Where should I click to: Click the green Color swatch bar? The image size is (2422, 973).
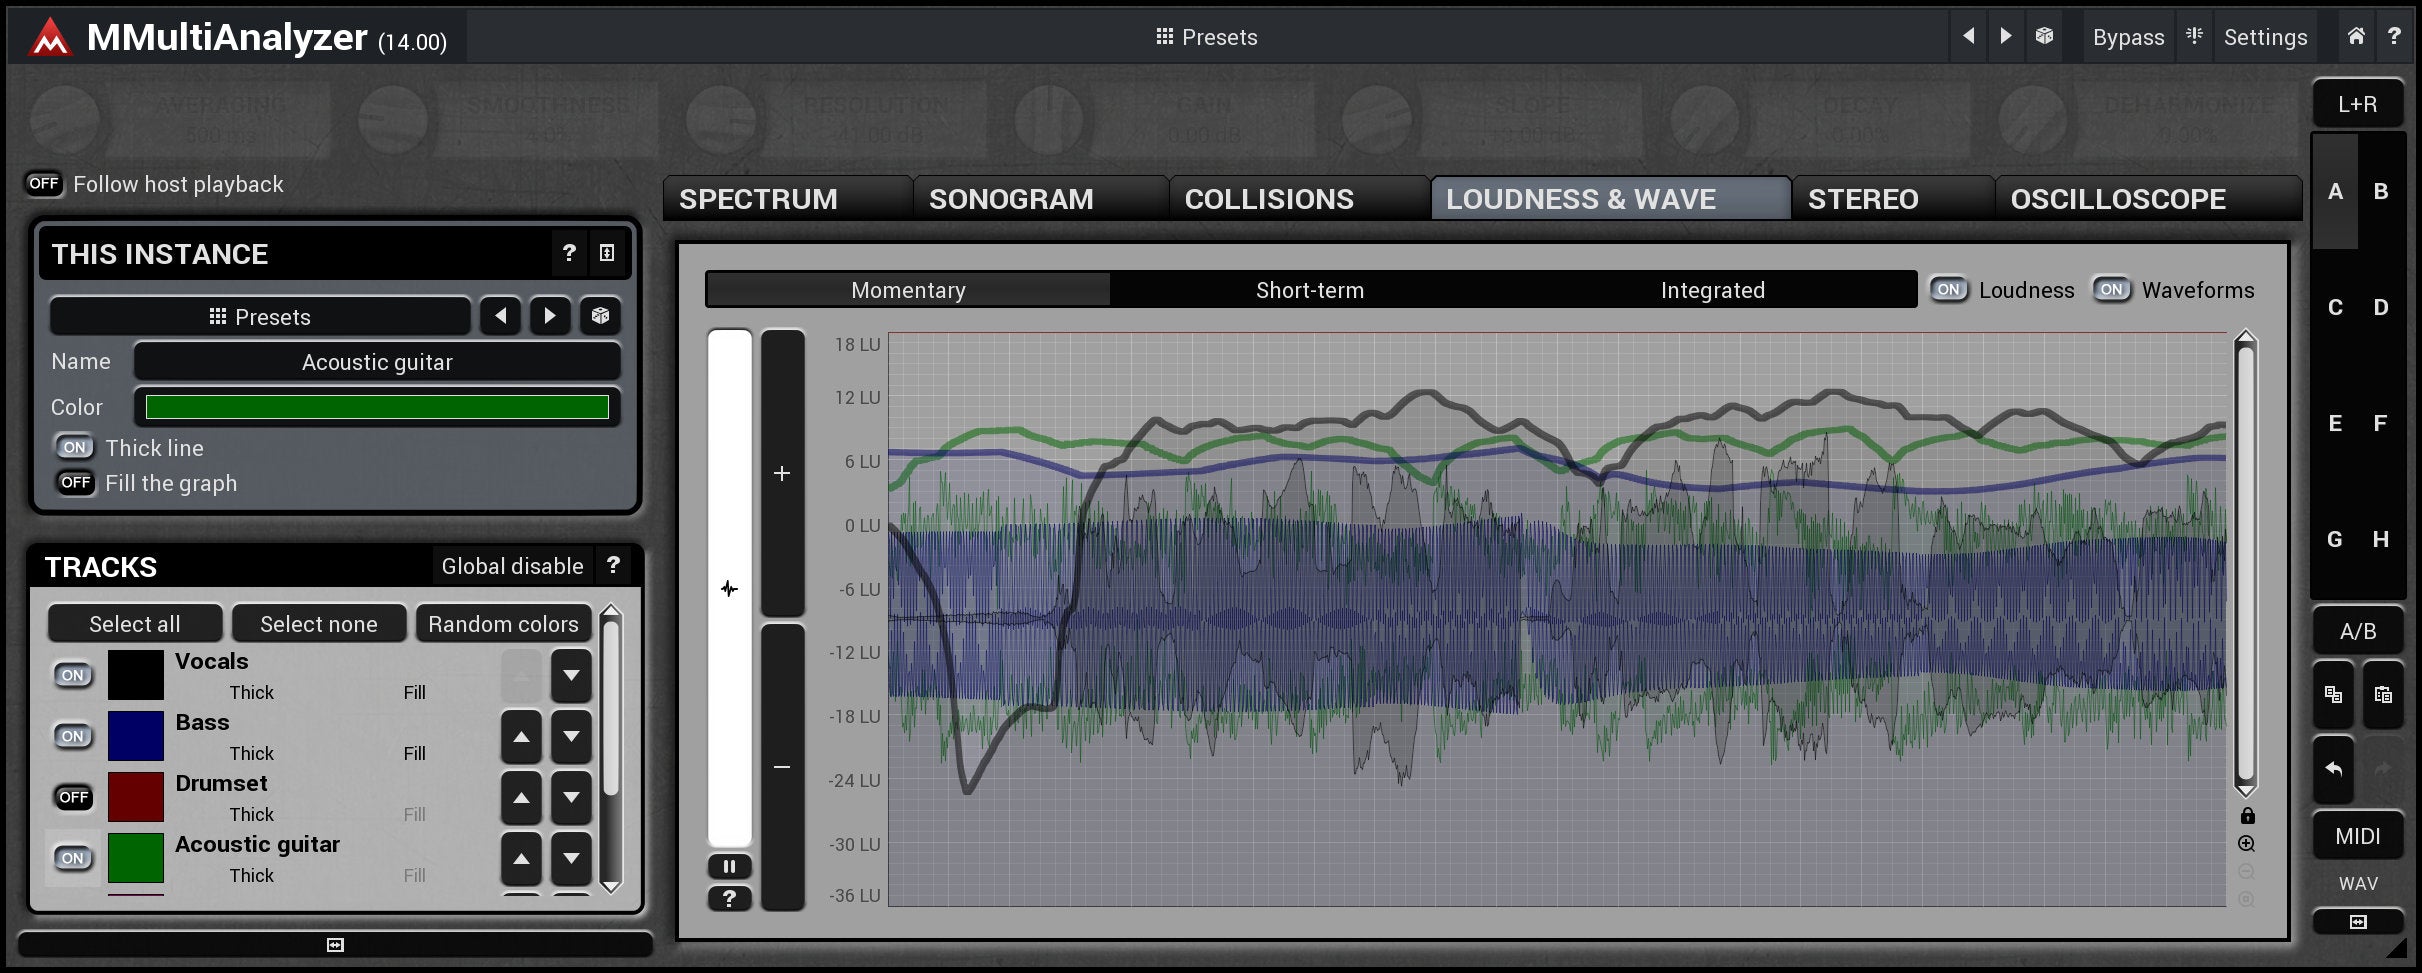pos(377,407)
